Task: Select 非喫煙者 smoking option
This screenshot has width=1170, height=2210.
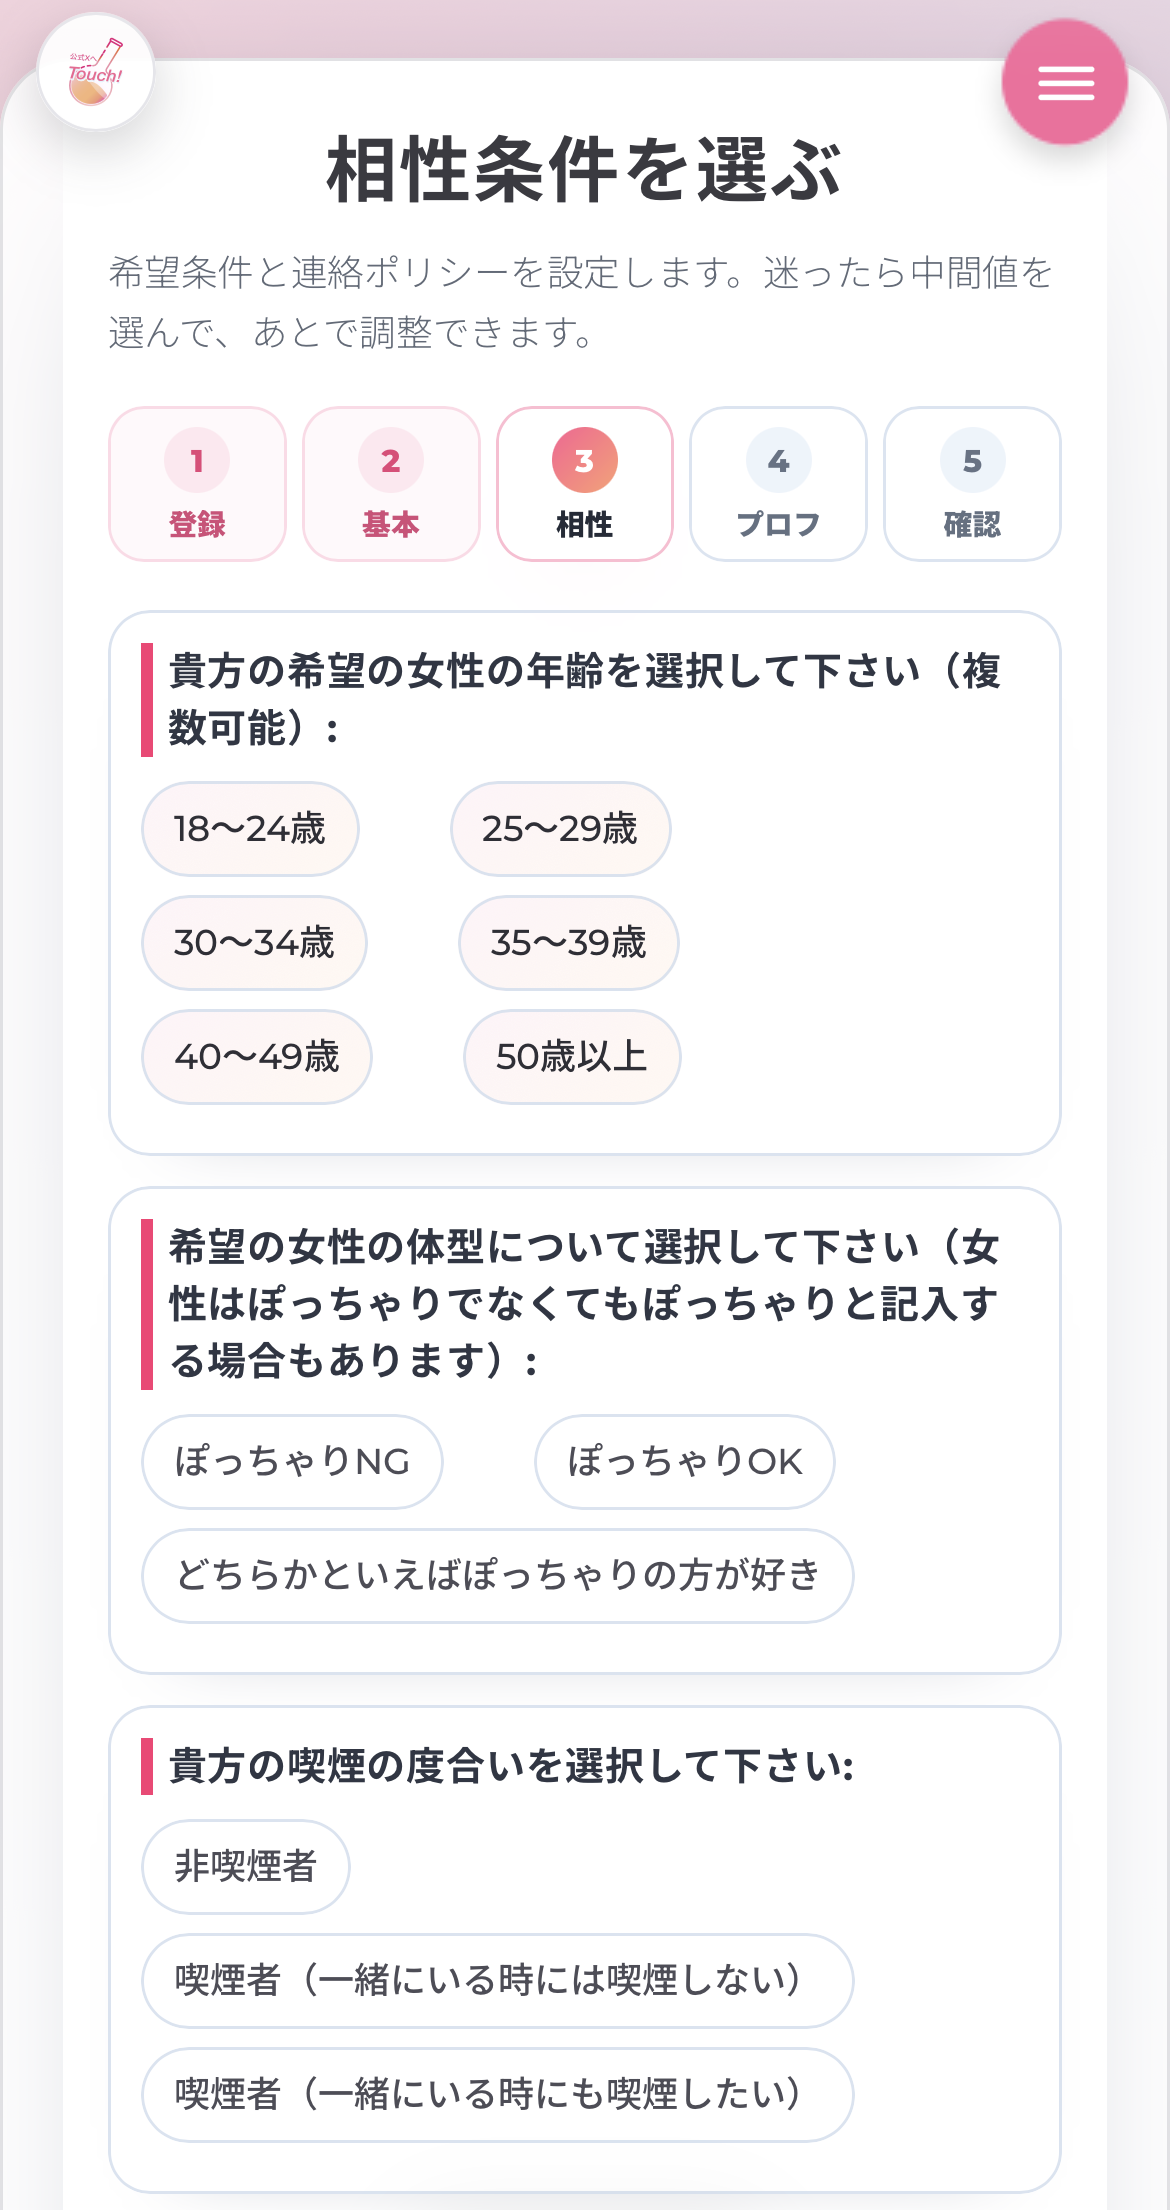Action: 246,1867
